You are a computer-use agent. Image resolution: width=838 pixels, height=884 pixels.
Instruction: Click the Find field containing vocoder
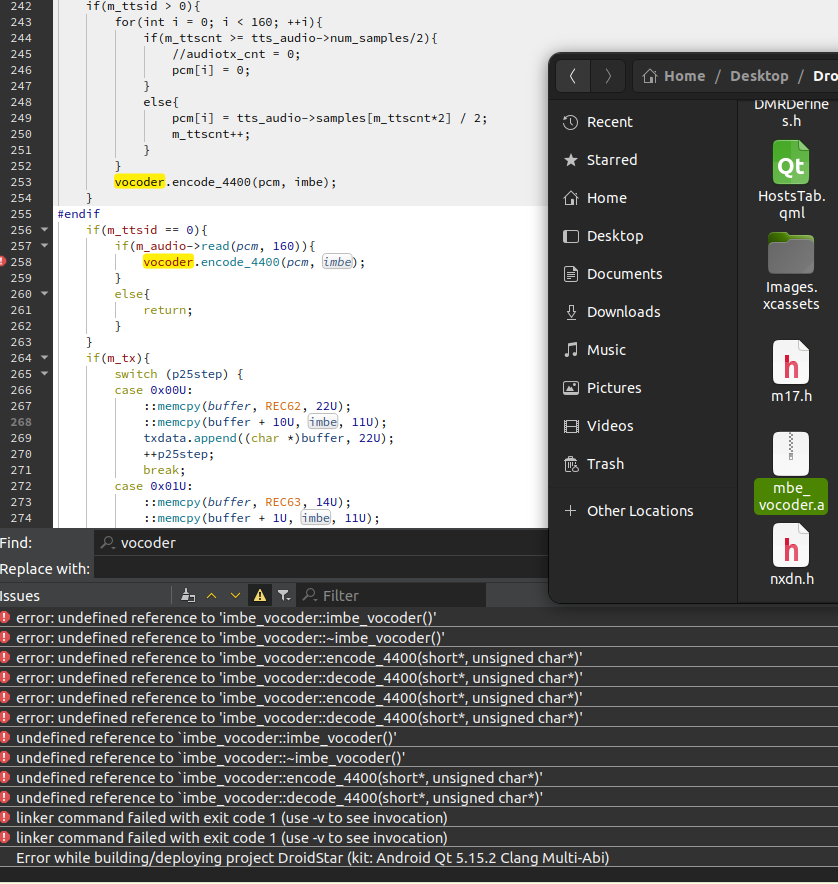click(x=320, y=543)
